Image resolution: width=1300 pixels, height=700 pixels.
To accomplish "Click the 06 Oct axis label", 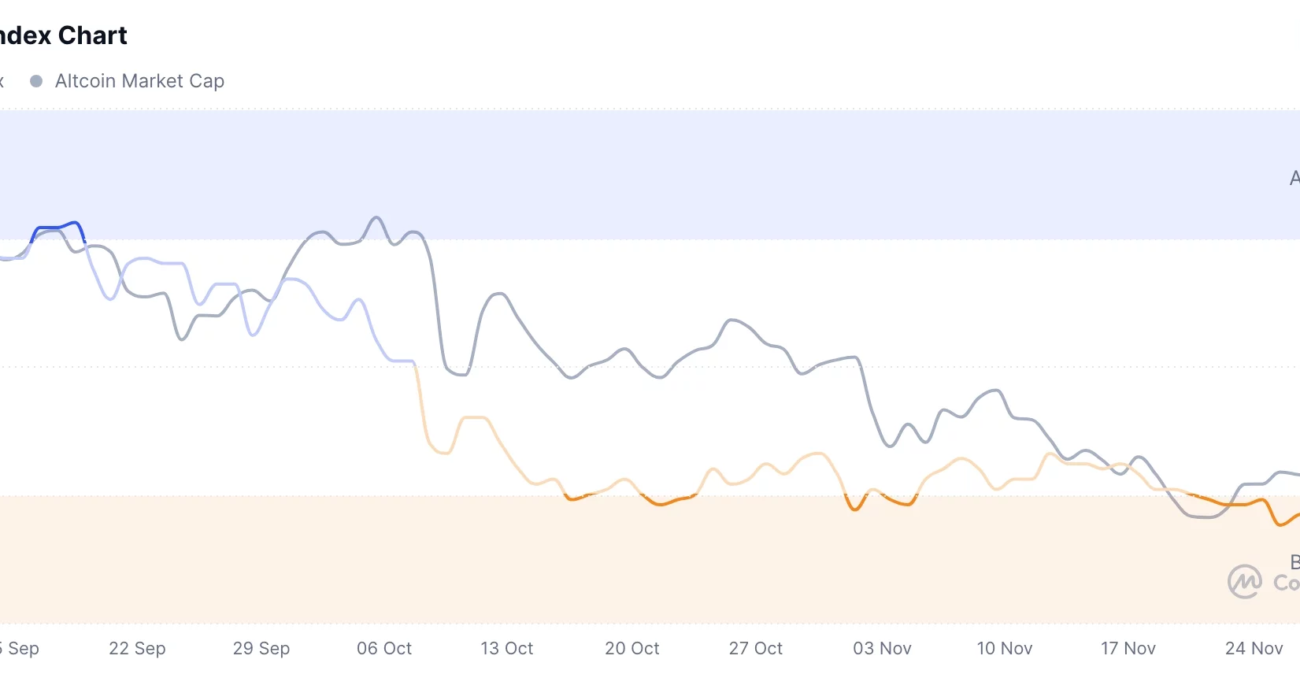I will pyautogui.click(x=384, y=648).
